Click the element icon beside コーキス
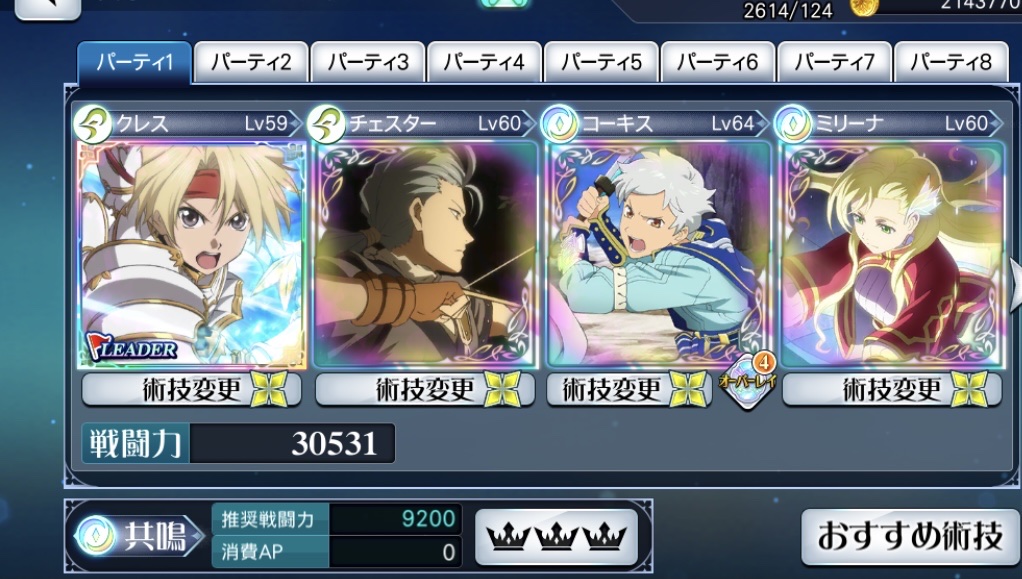The image size is (1022, 579). (559, 124)
